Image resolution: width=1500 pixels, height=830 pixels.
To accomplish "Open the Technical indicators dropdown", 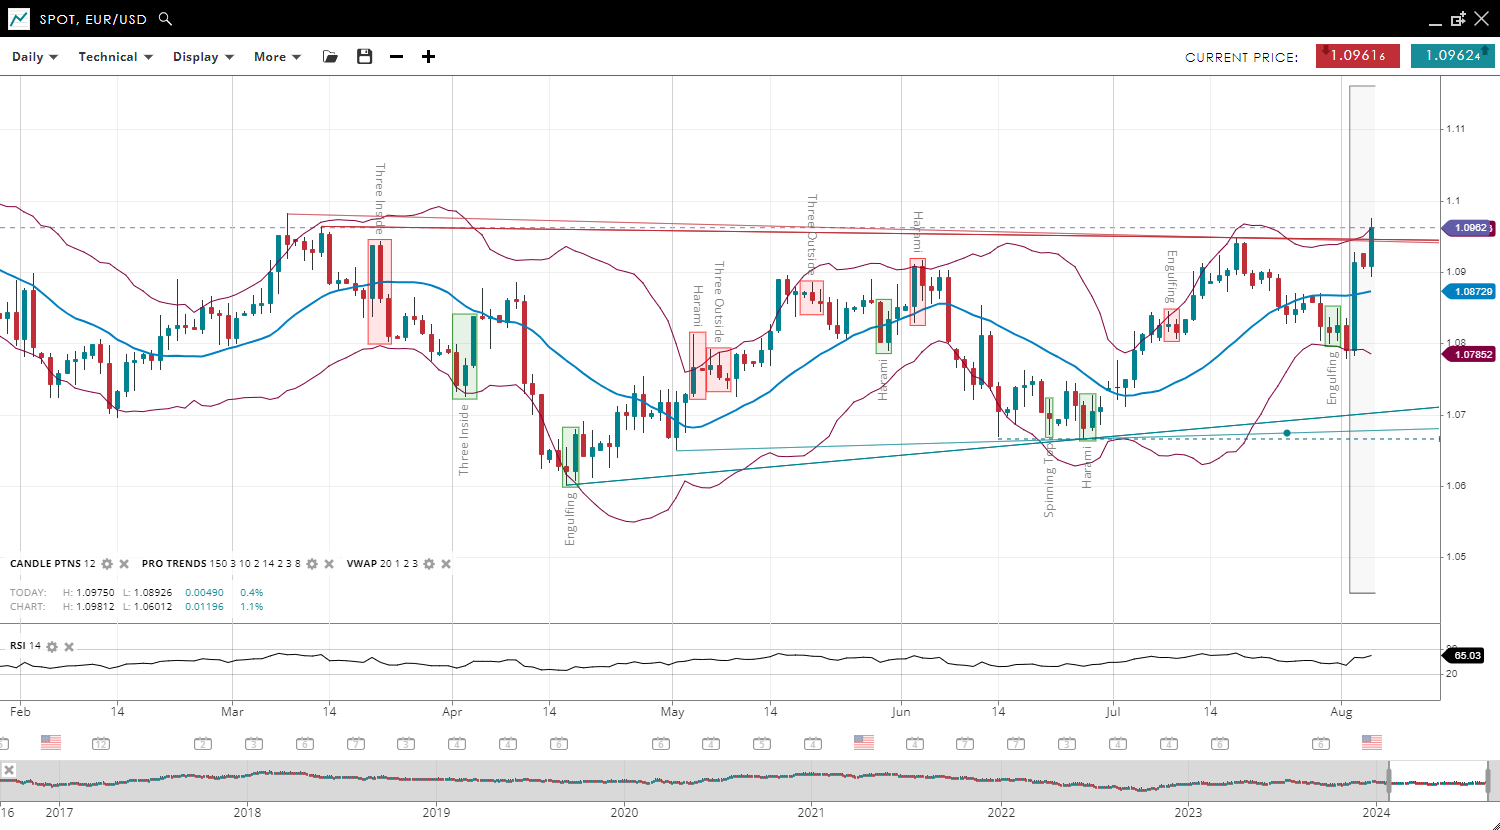I will point(115,57).
